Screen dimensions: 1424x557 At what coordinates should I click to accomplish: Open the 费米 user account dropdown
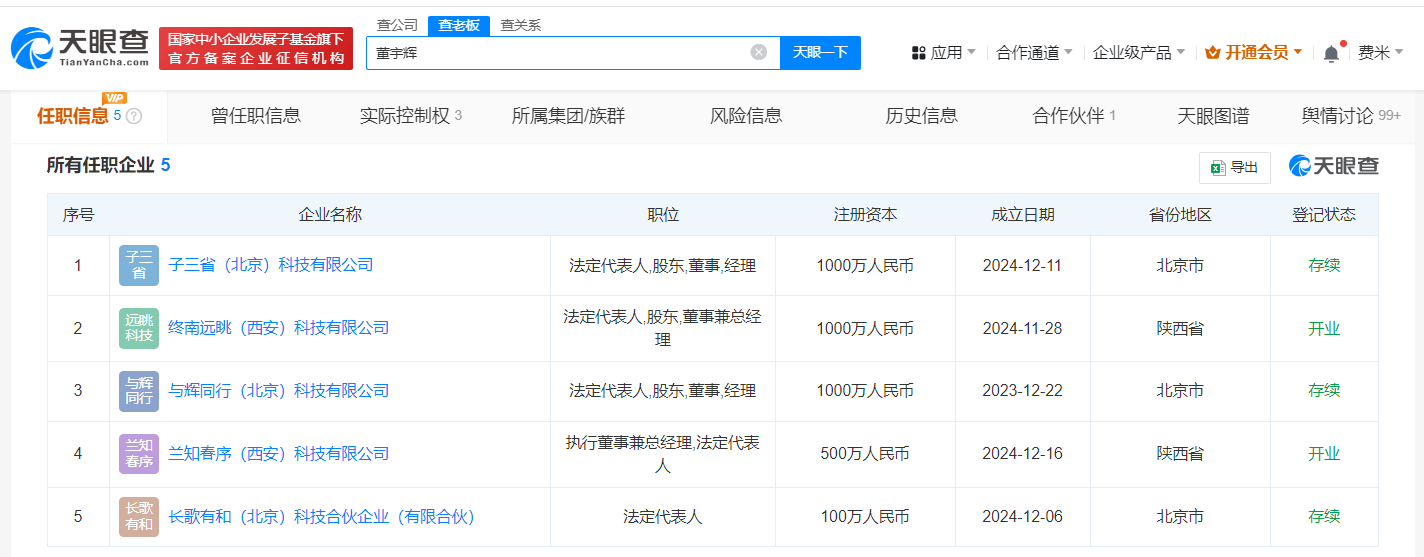point(1381,53)
